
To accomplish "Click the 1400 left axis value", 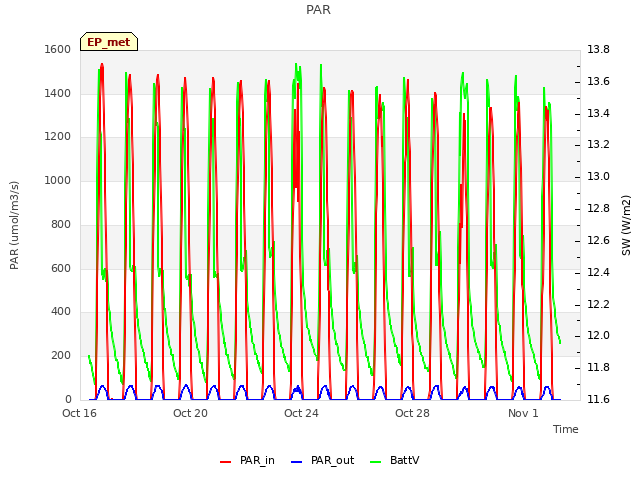I will pyautogui.click(x=58, y=93).
